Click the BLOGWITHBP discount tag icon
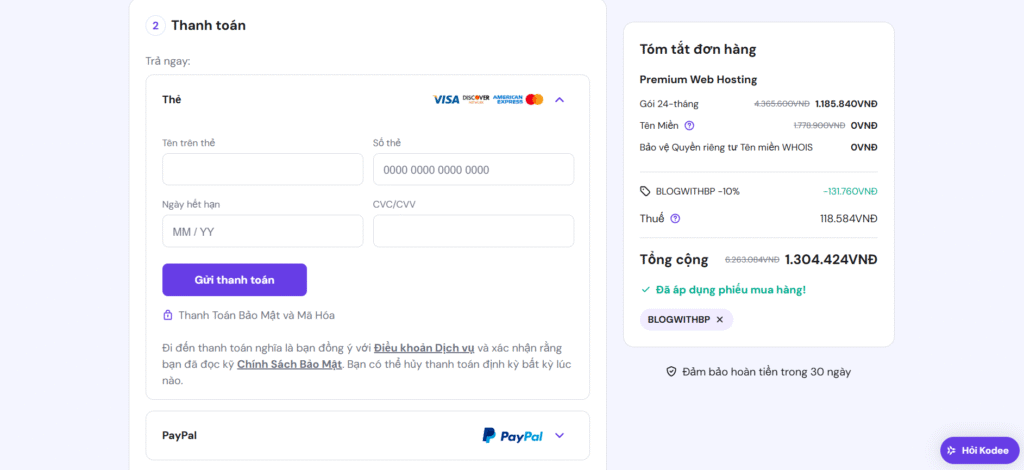The width and height of the screenshot is (1024, 470). coord(645,191)
